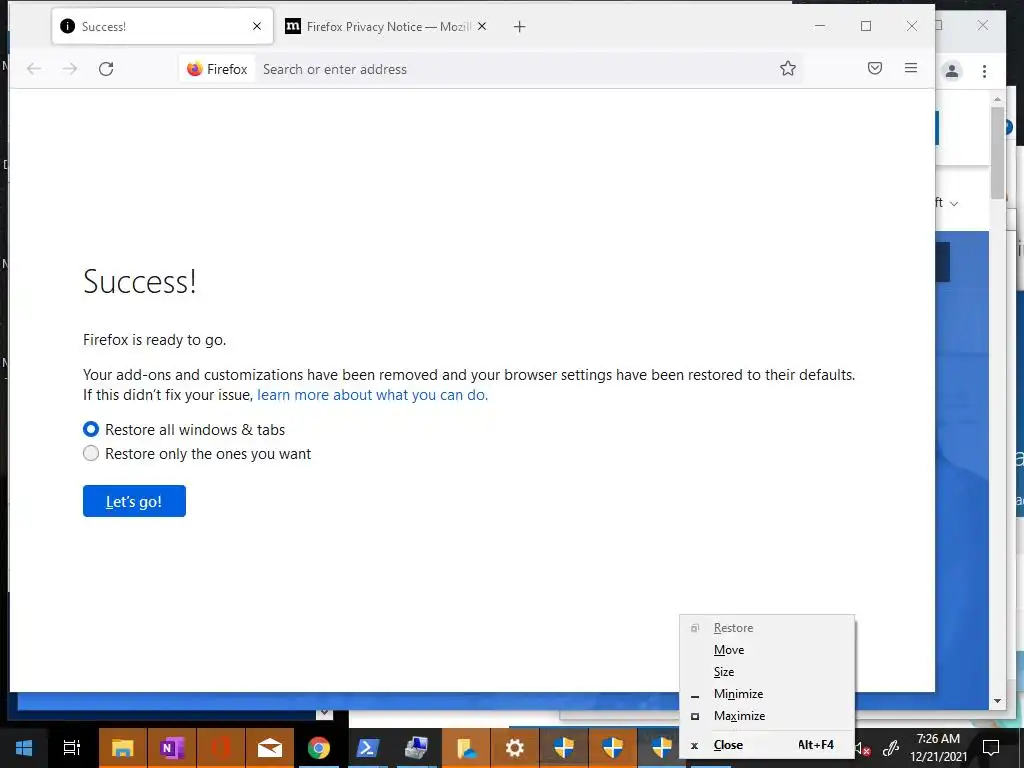The width and height of the screenshot is (1024, 768).
Task: Click the background window vertical scrollbar thumb
Action: [x=997, y=152]
